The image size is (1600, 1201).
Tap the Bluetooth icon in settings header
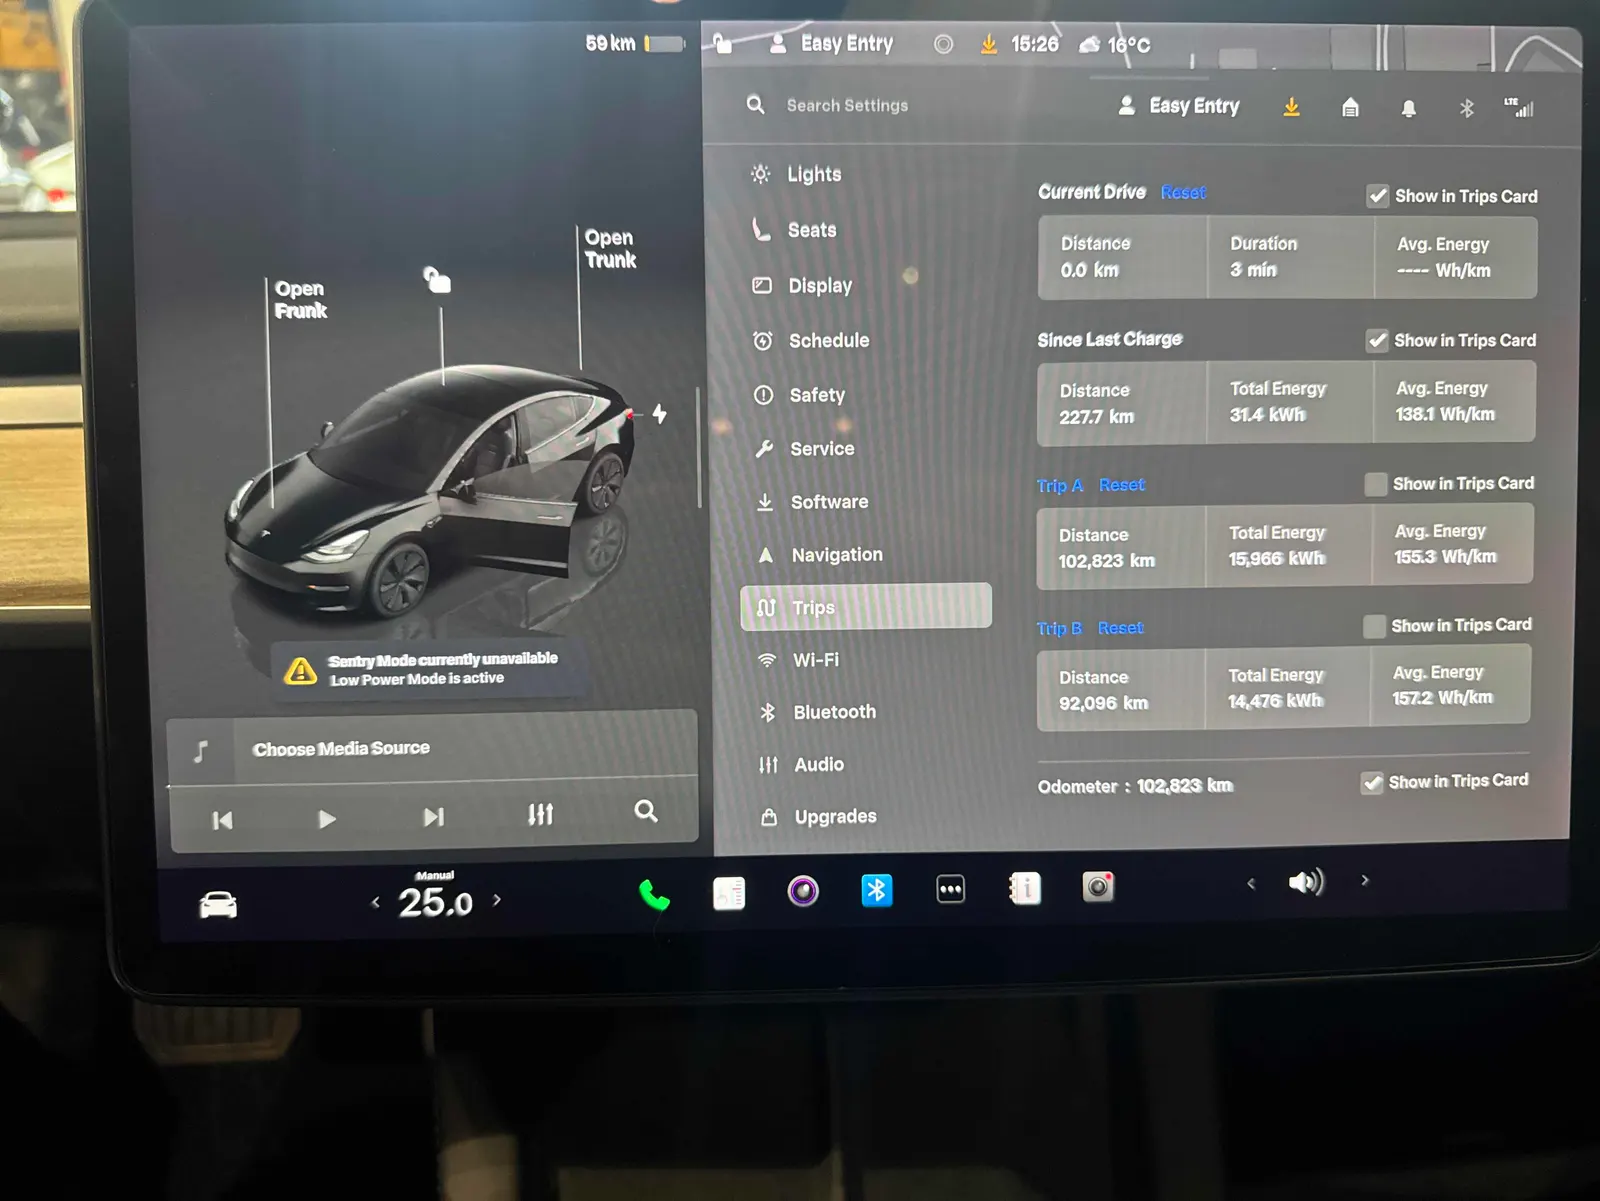click(1467, 108)
